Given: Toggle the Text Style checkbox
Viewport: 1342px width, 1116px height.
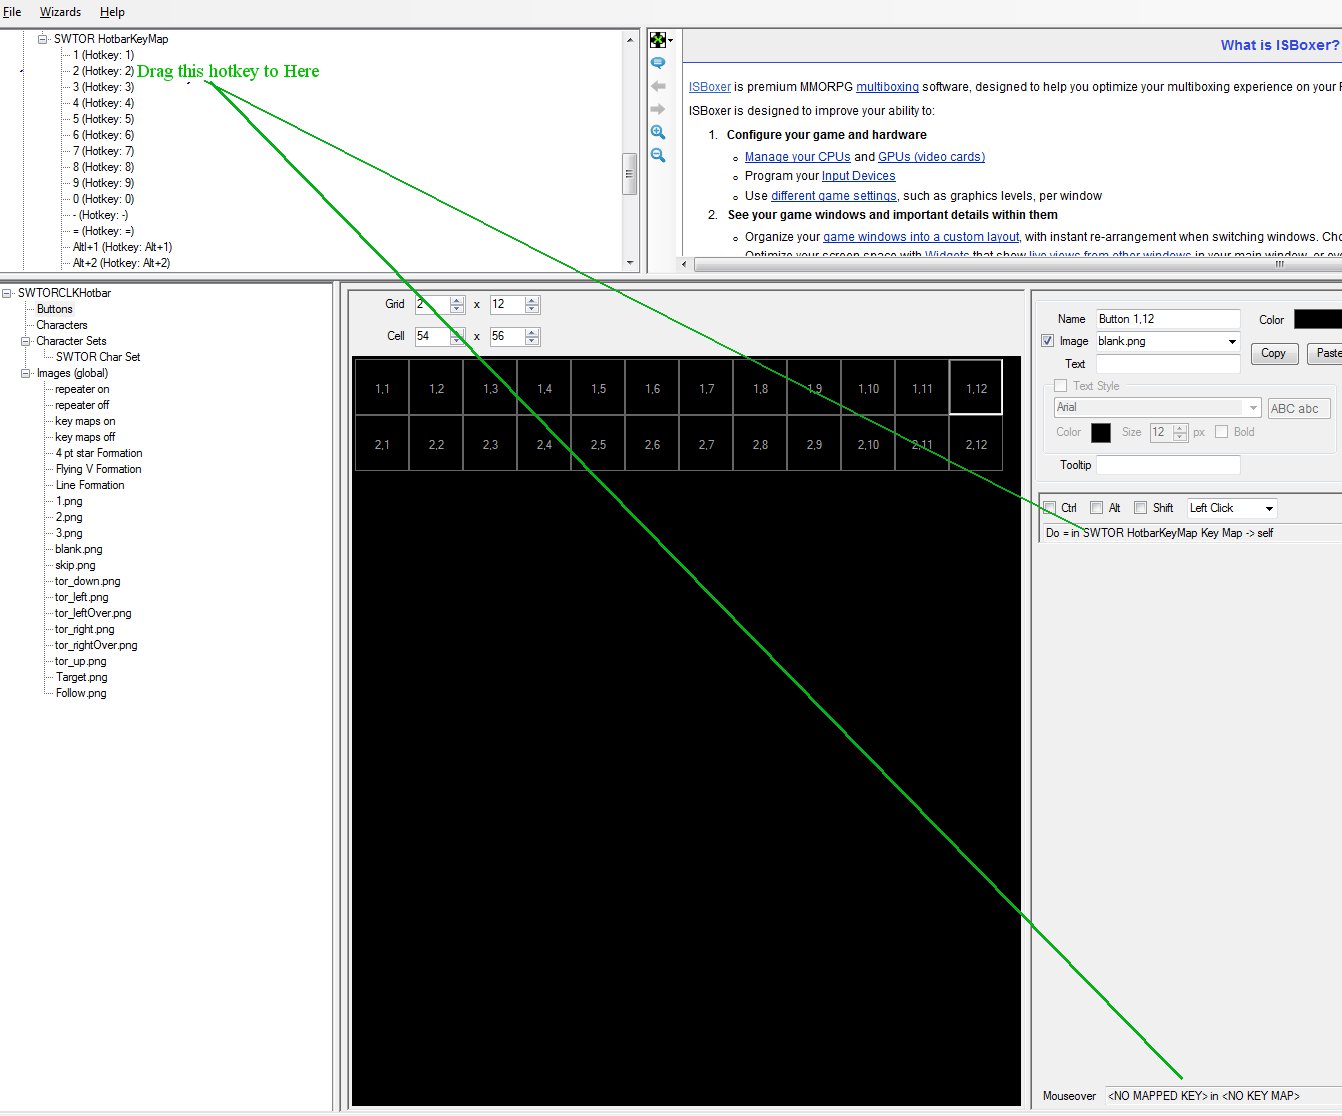Looking at the screenshot, I should pyautogui.click(x=1061, y=386).
